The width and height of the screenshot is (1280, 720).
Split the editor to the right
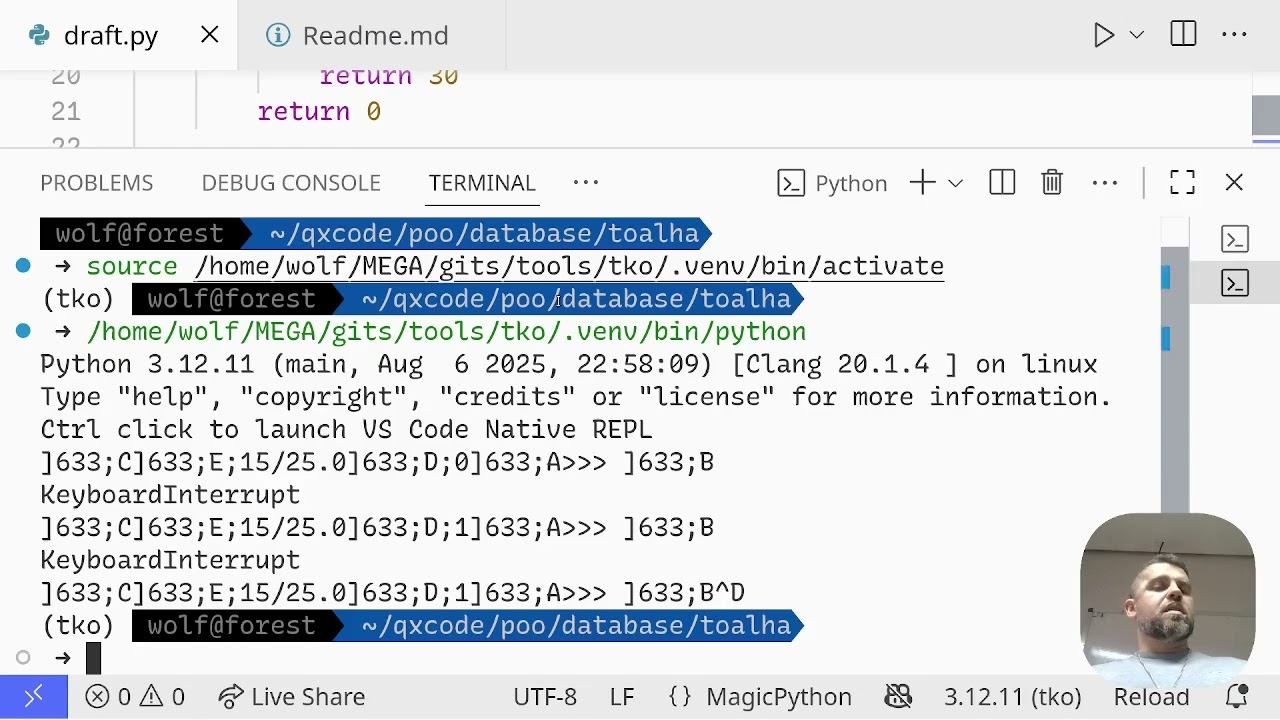coord(1183,35)
